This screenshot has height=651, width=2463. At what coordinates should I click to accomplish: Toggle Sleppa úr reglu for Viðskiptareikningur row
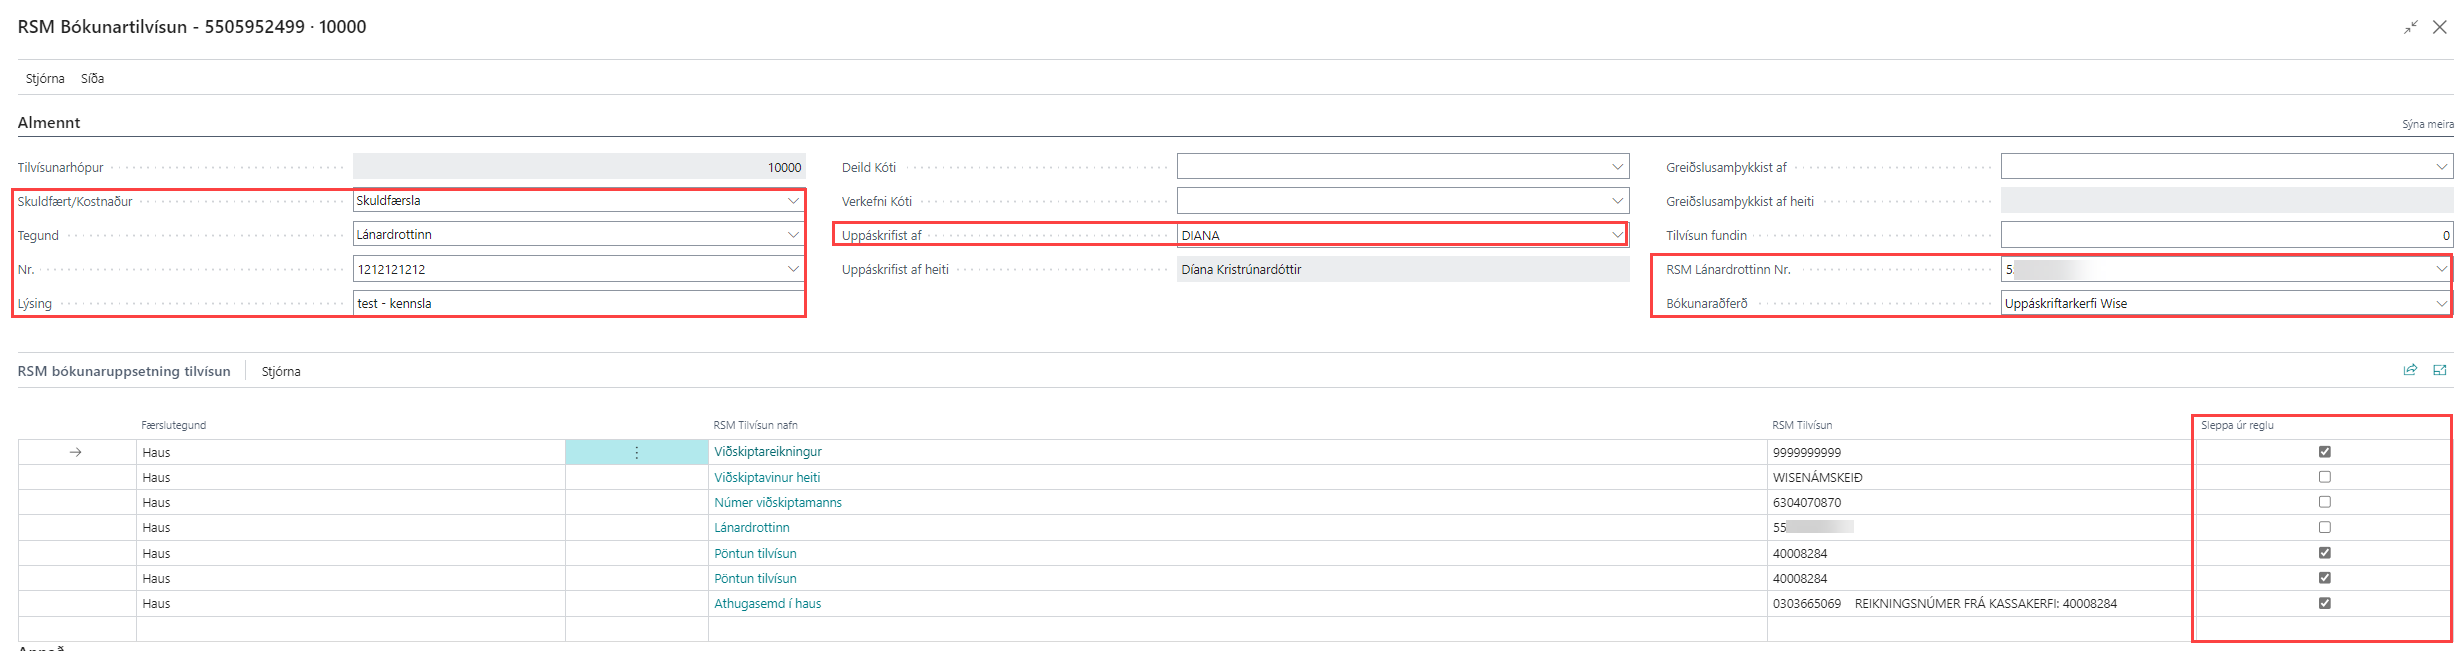coord(2324,452)
